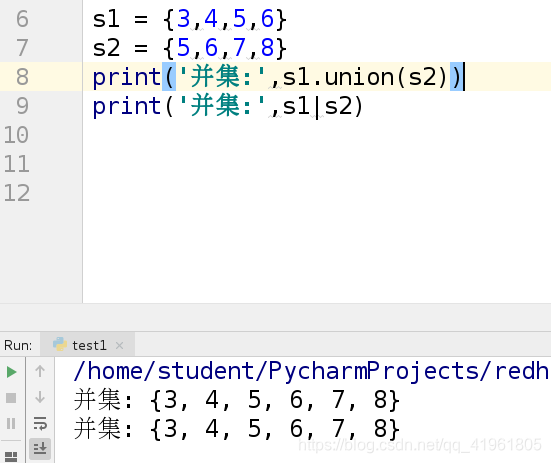
Task: Click line number 8 in gutter
Action: 22,77
